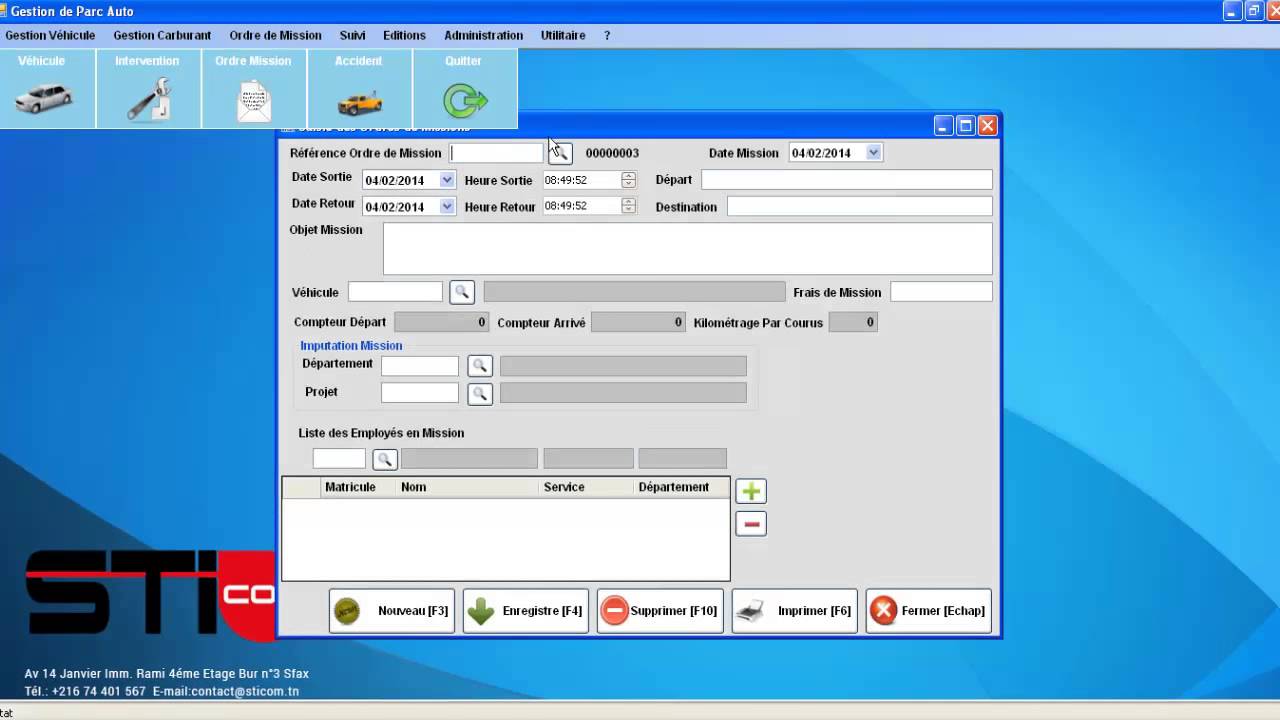This screenshot has height=720, width=1280.
Task: Open the Suivi menu
Action: coord(352,35)
